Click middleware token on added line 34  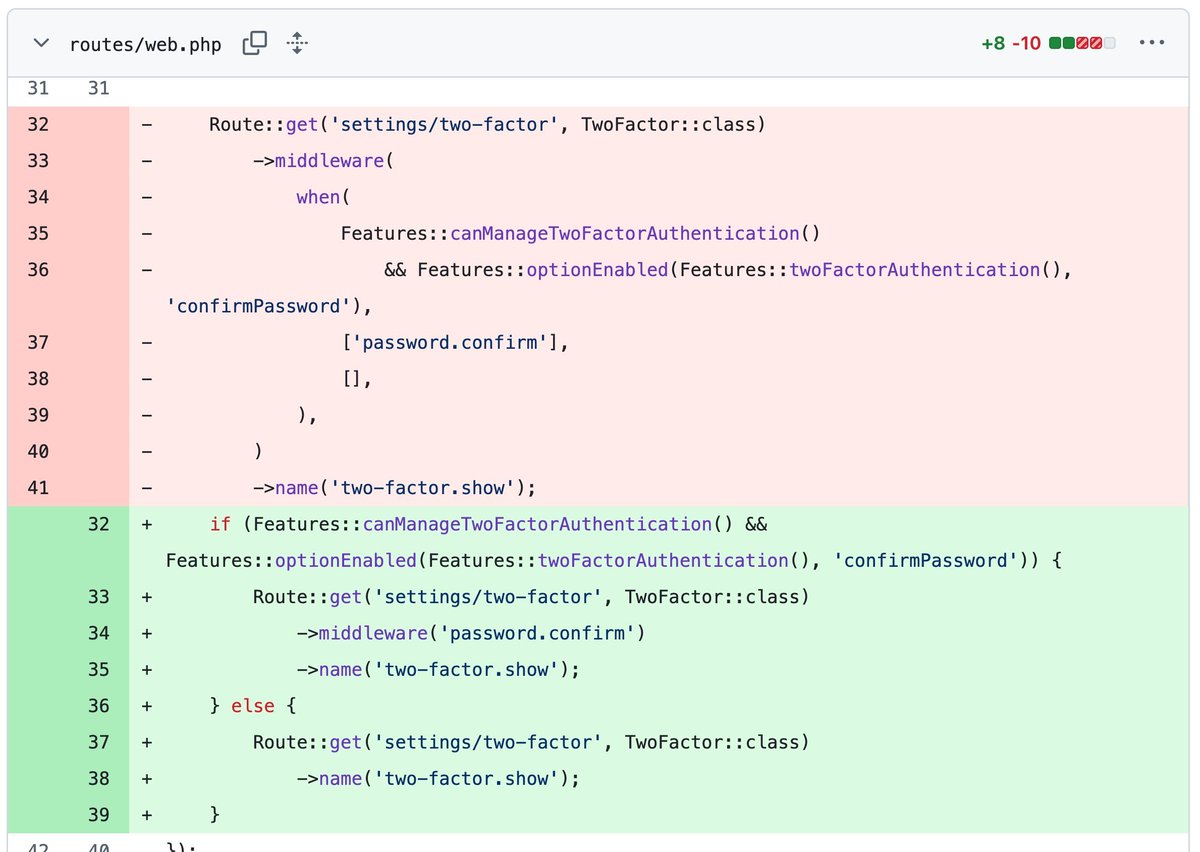[x=373, y=633]
